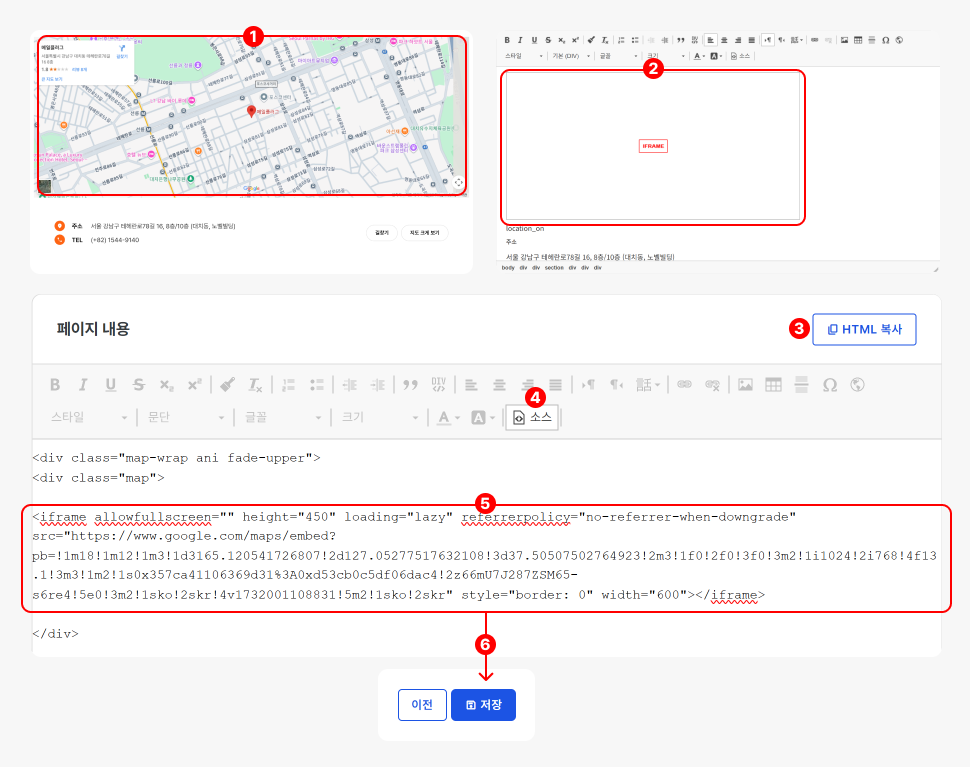Apply underline using the lower toolbar

coord(111,385)
